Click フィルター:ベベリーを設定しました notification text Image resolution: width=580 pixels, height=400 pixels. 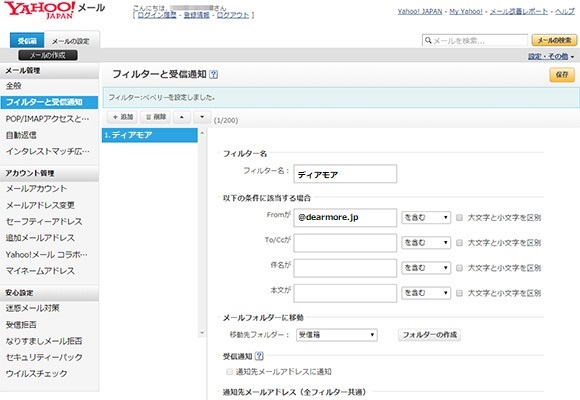pyautogui.click(x=162, y=98)
